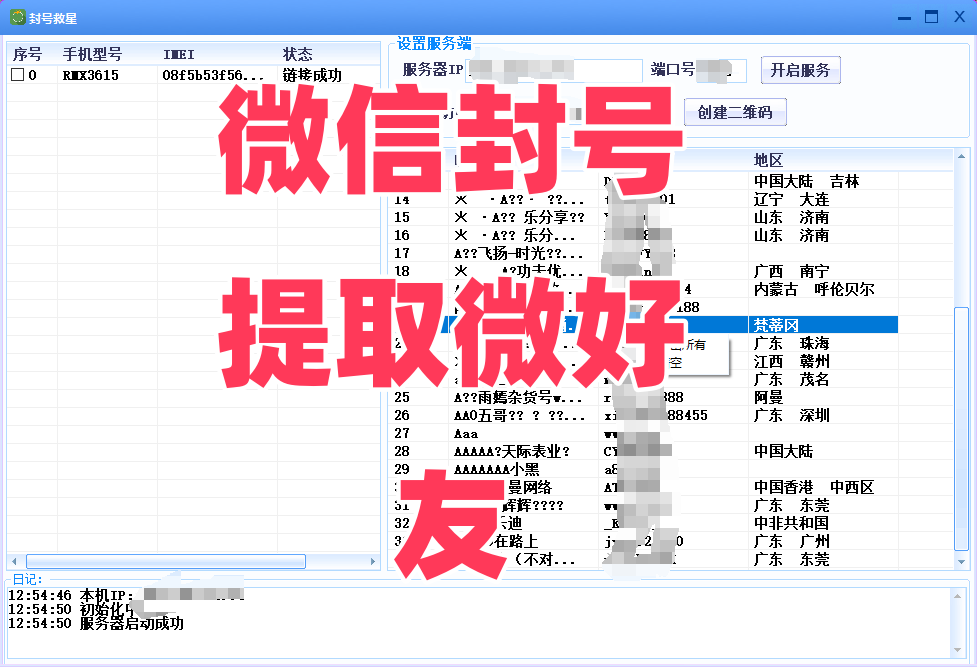977x667 pixels.
Task: Click the 地区 column header in friends list
Action: click(x=768, y=160)
